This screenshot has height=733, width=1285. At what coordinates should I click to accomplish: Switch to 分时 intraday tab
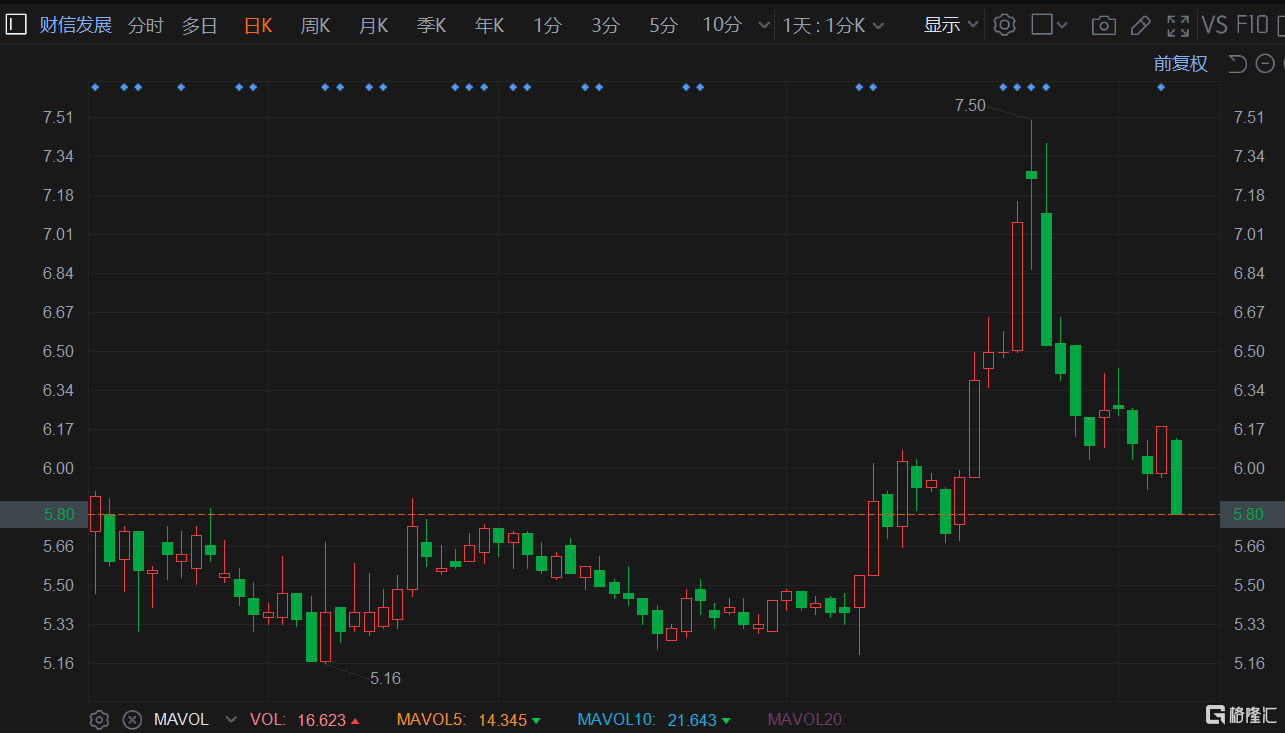pyautogui.click(x=145, y=25)
